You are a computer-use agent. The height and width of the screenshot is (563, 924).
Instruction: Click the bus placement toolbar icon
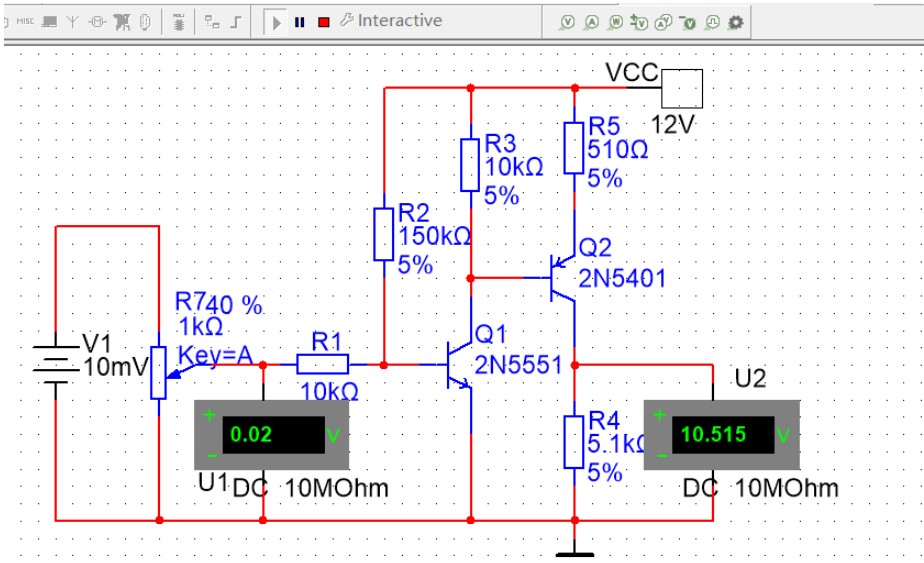pyautogui.click(x=236, y=21)
